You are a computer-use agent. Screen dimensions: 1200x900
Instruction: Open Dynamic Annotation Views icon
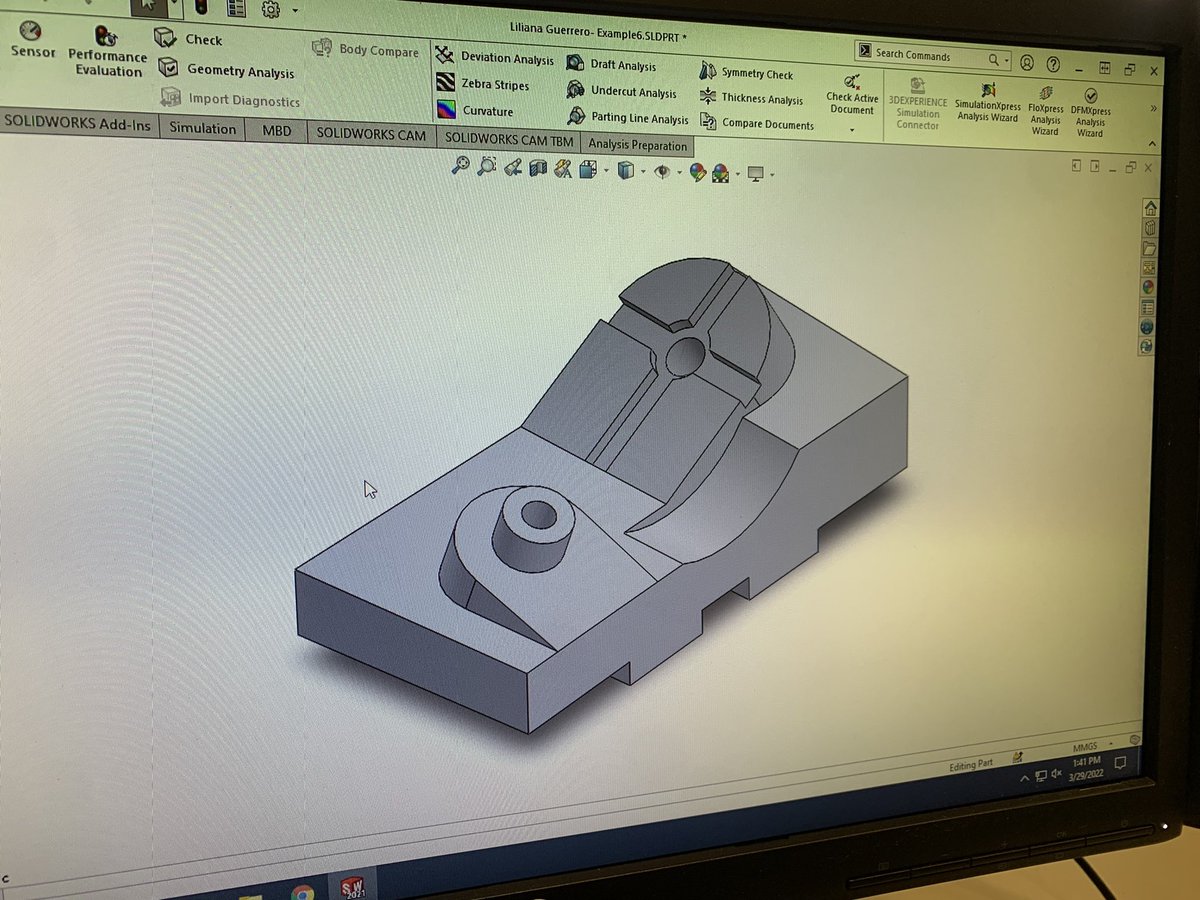[x=562, y=169]
